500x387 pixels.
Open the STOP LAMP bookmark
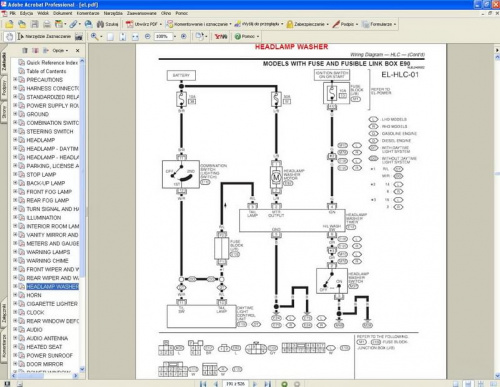coord(41,174)
